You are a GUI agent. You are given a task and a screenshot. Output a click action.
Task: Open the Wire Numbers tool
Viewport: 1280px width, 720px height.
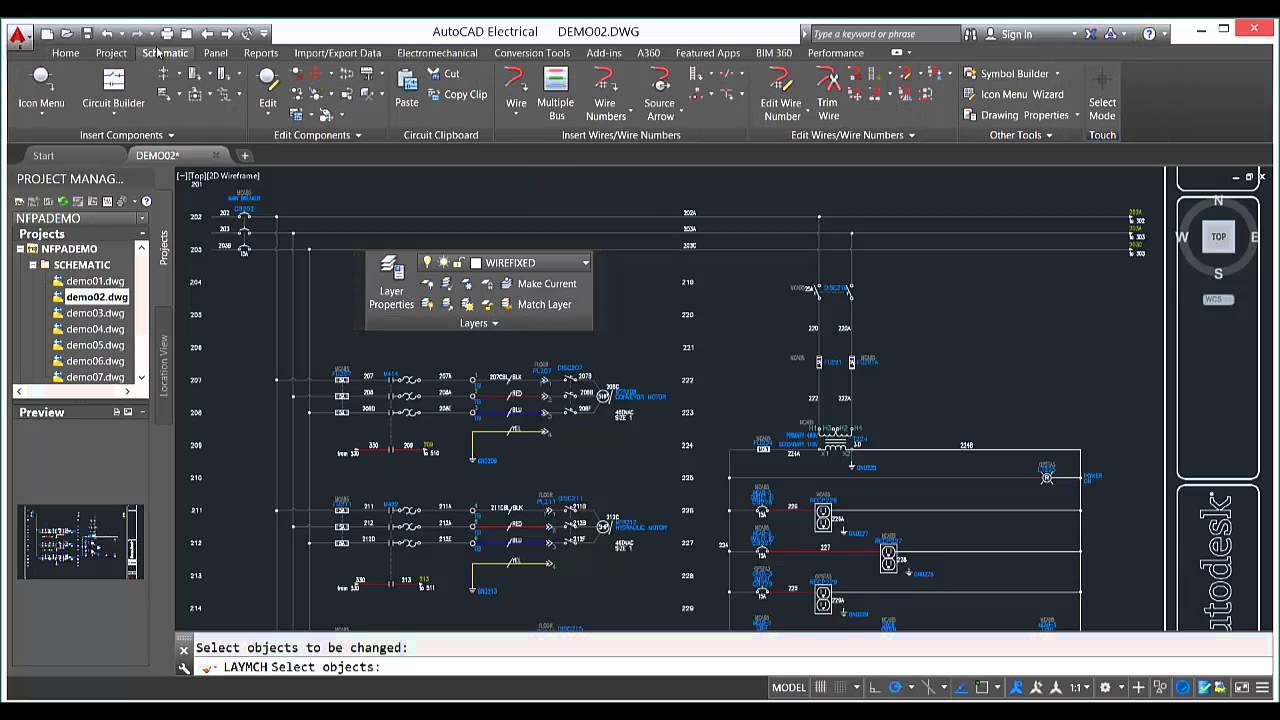coord(605,93)
